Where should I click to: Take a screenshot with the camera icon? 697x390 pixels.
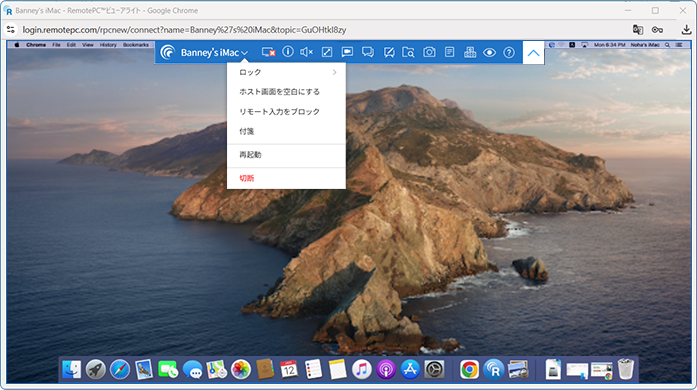point(429,52)
